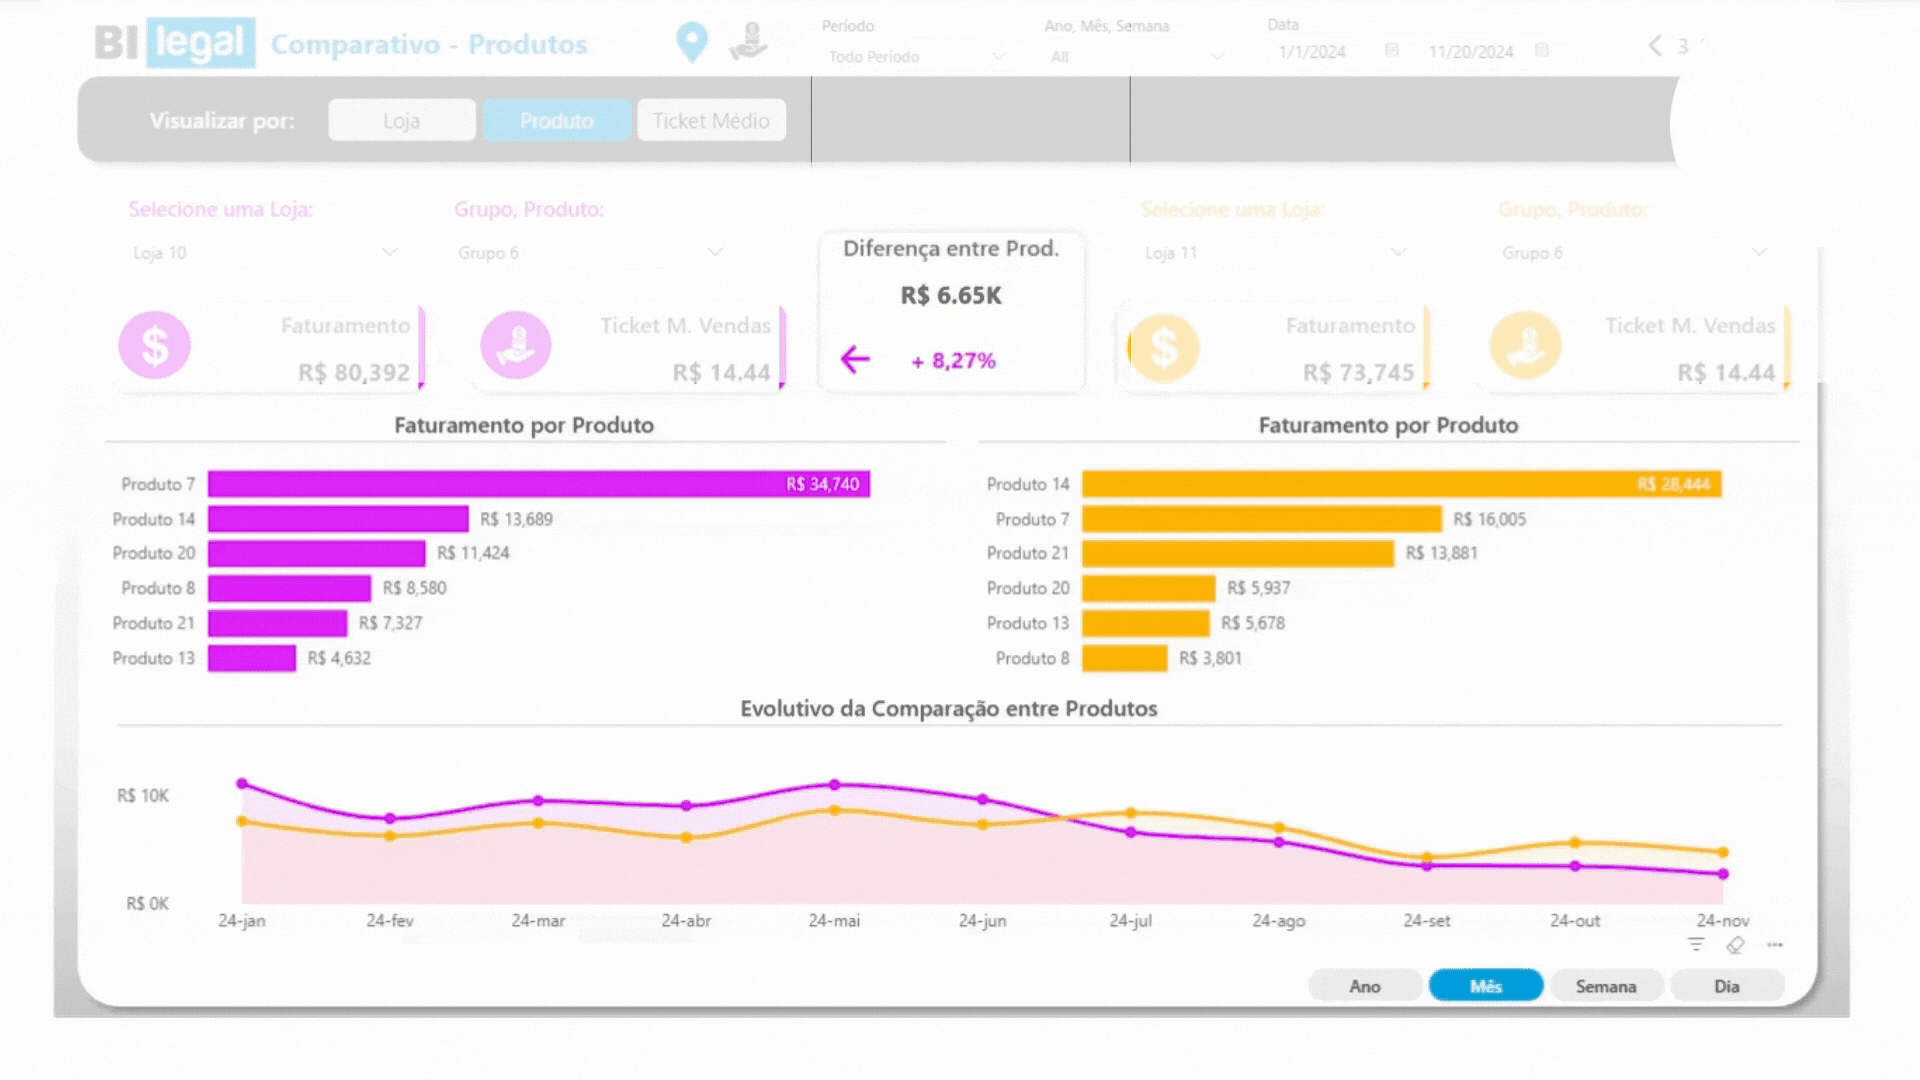Clear selections with the eraser icon
The height and width of the screenshot is (1080, 1920).
1735,945
